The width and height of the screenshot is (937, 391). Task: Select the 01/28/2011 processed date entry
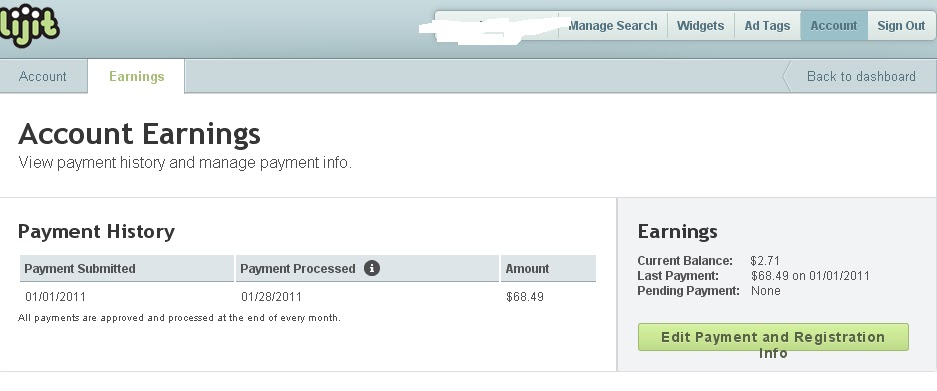[271, 297]
